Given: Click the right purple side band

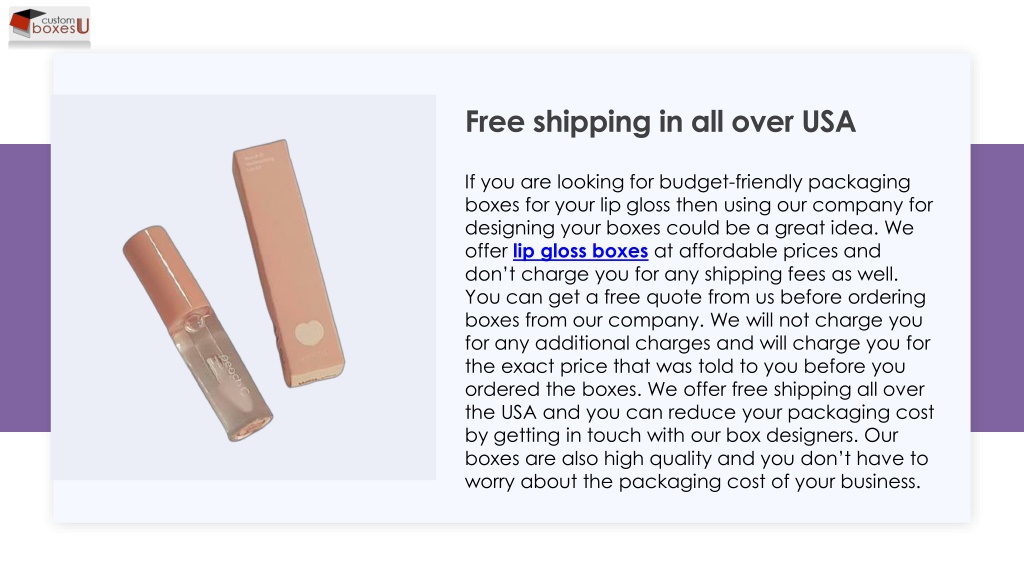Looking at the screenshot, I should coord(997,287).
